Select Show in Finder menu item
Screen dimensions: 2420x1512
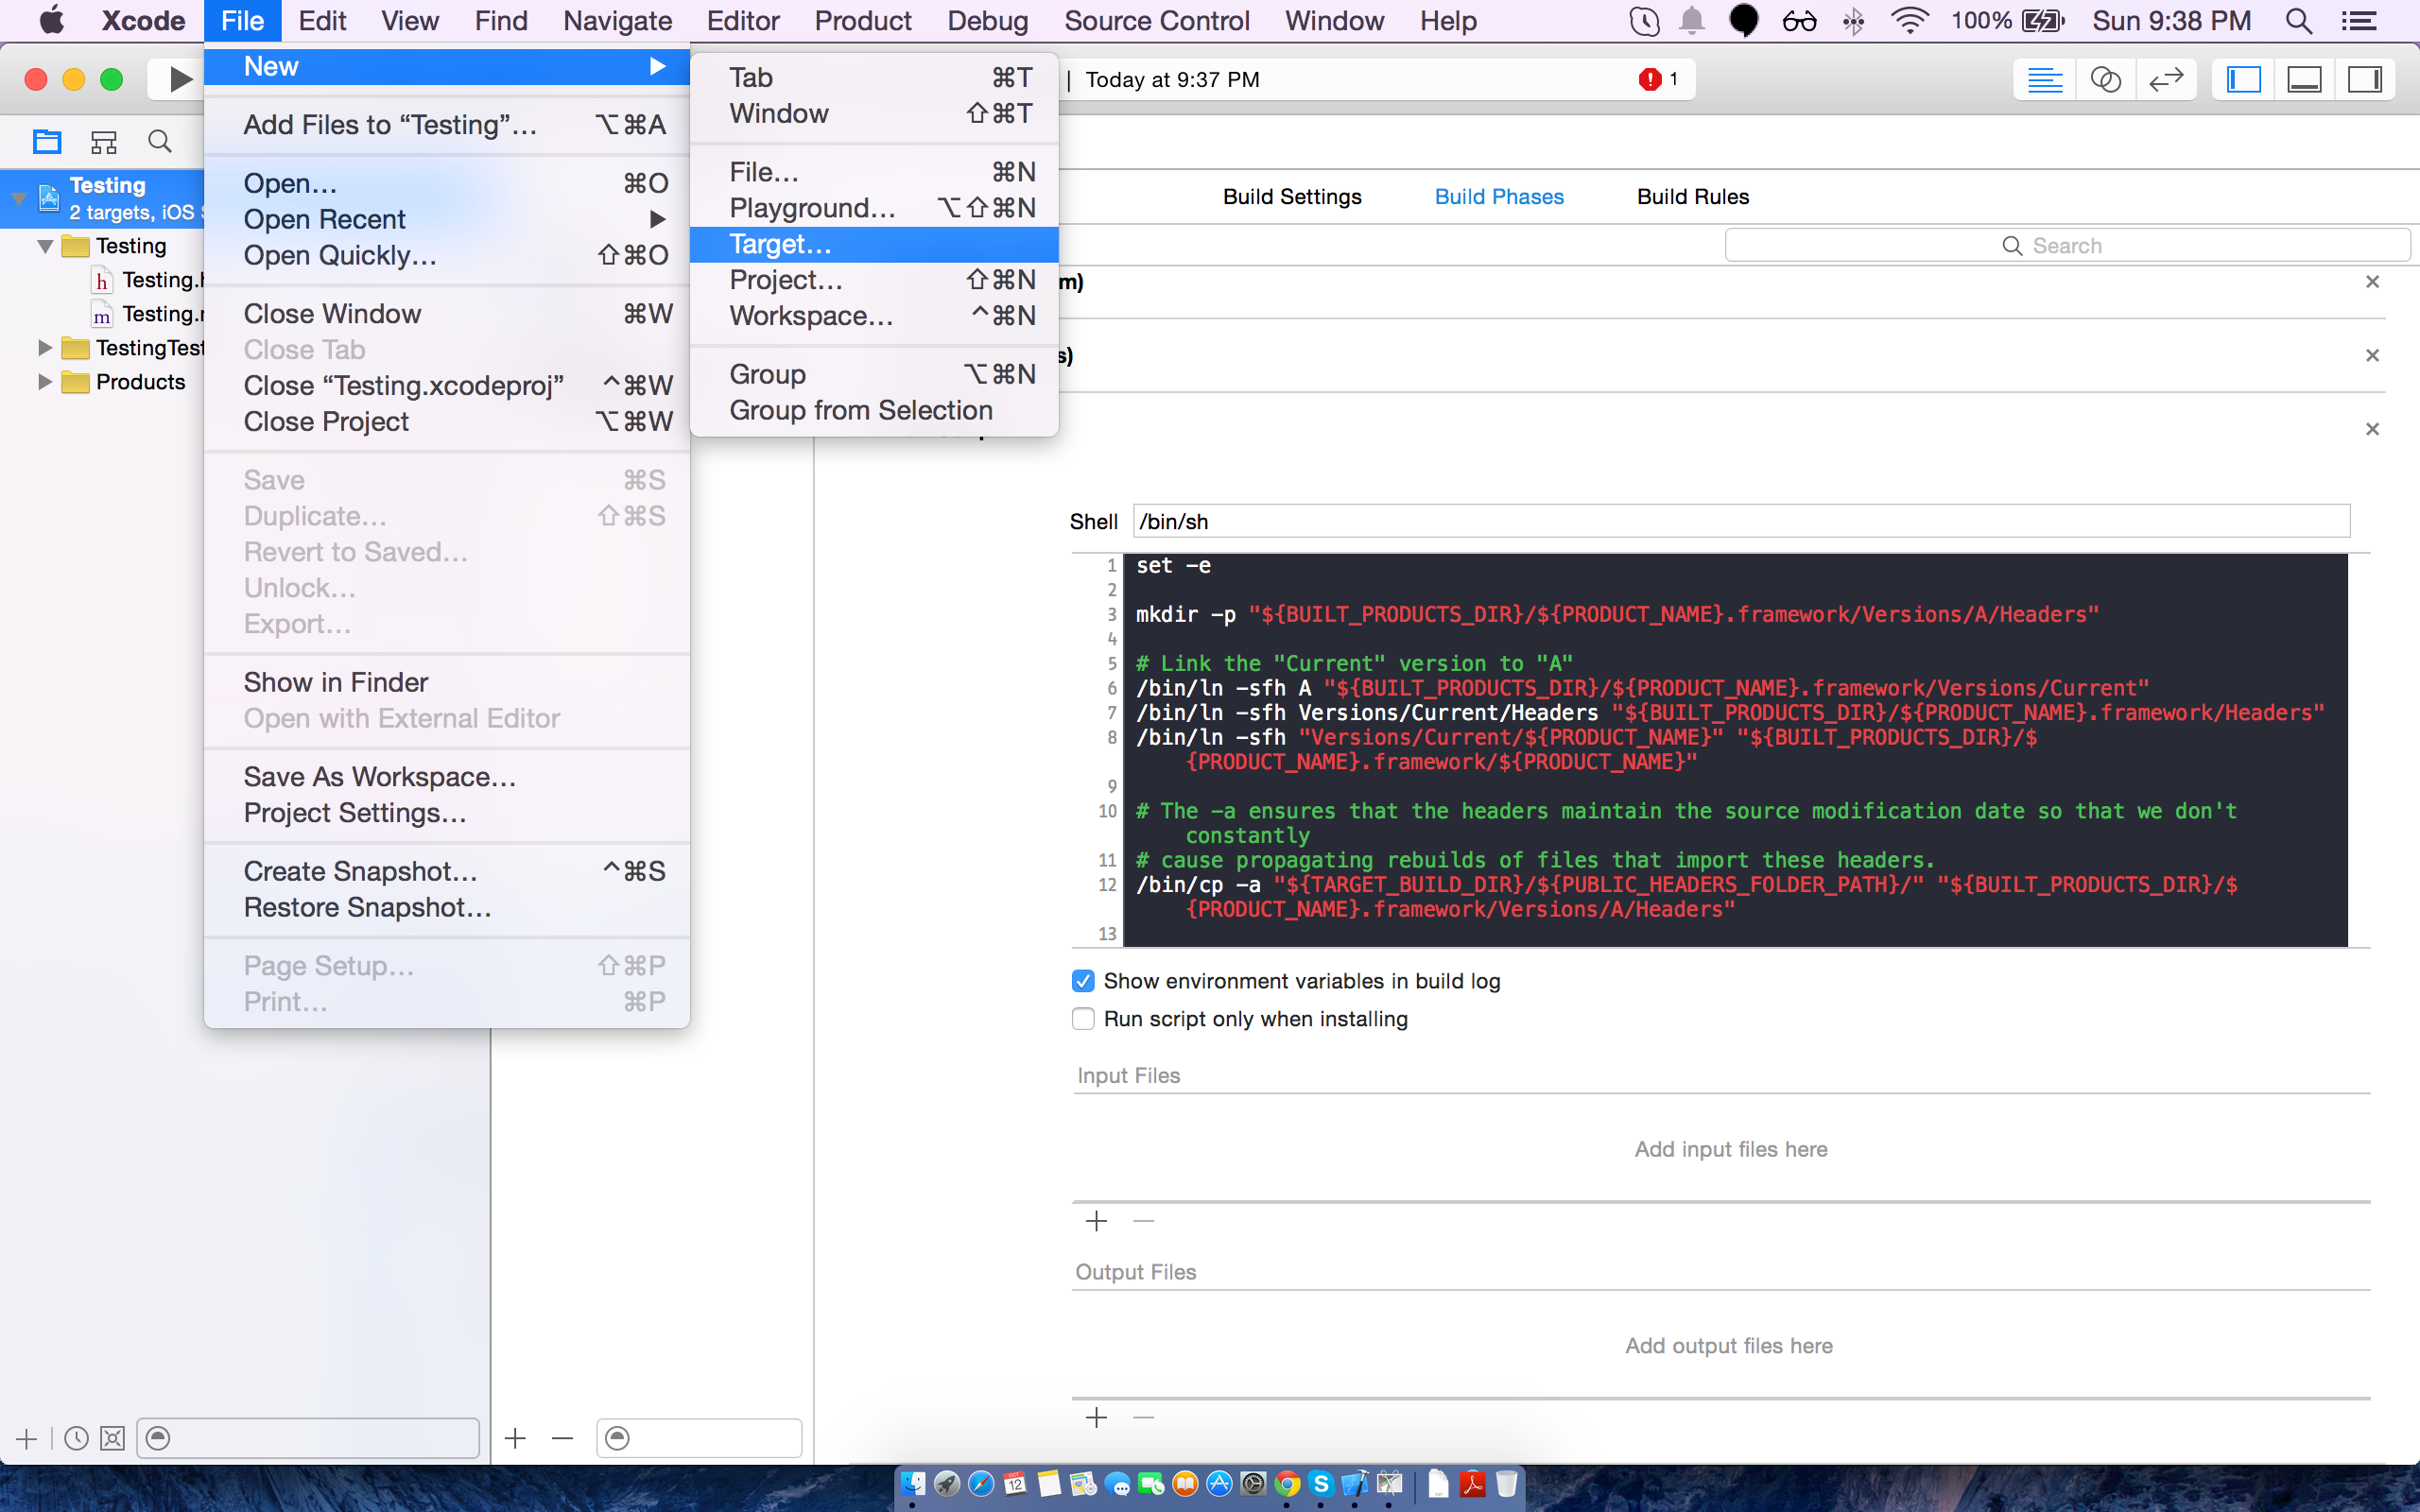[x=447, y=682]
